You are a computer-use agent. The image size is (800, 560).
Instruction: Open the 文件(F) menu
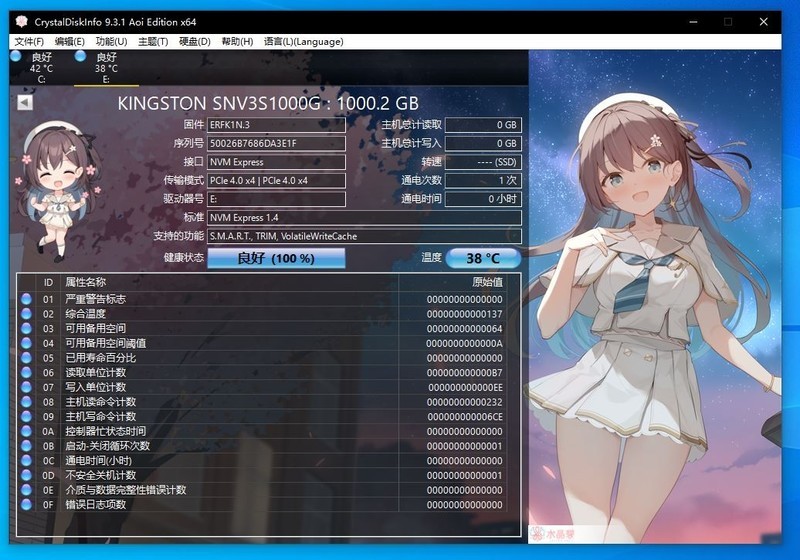coord(29,42)
